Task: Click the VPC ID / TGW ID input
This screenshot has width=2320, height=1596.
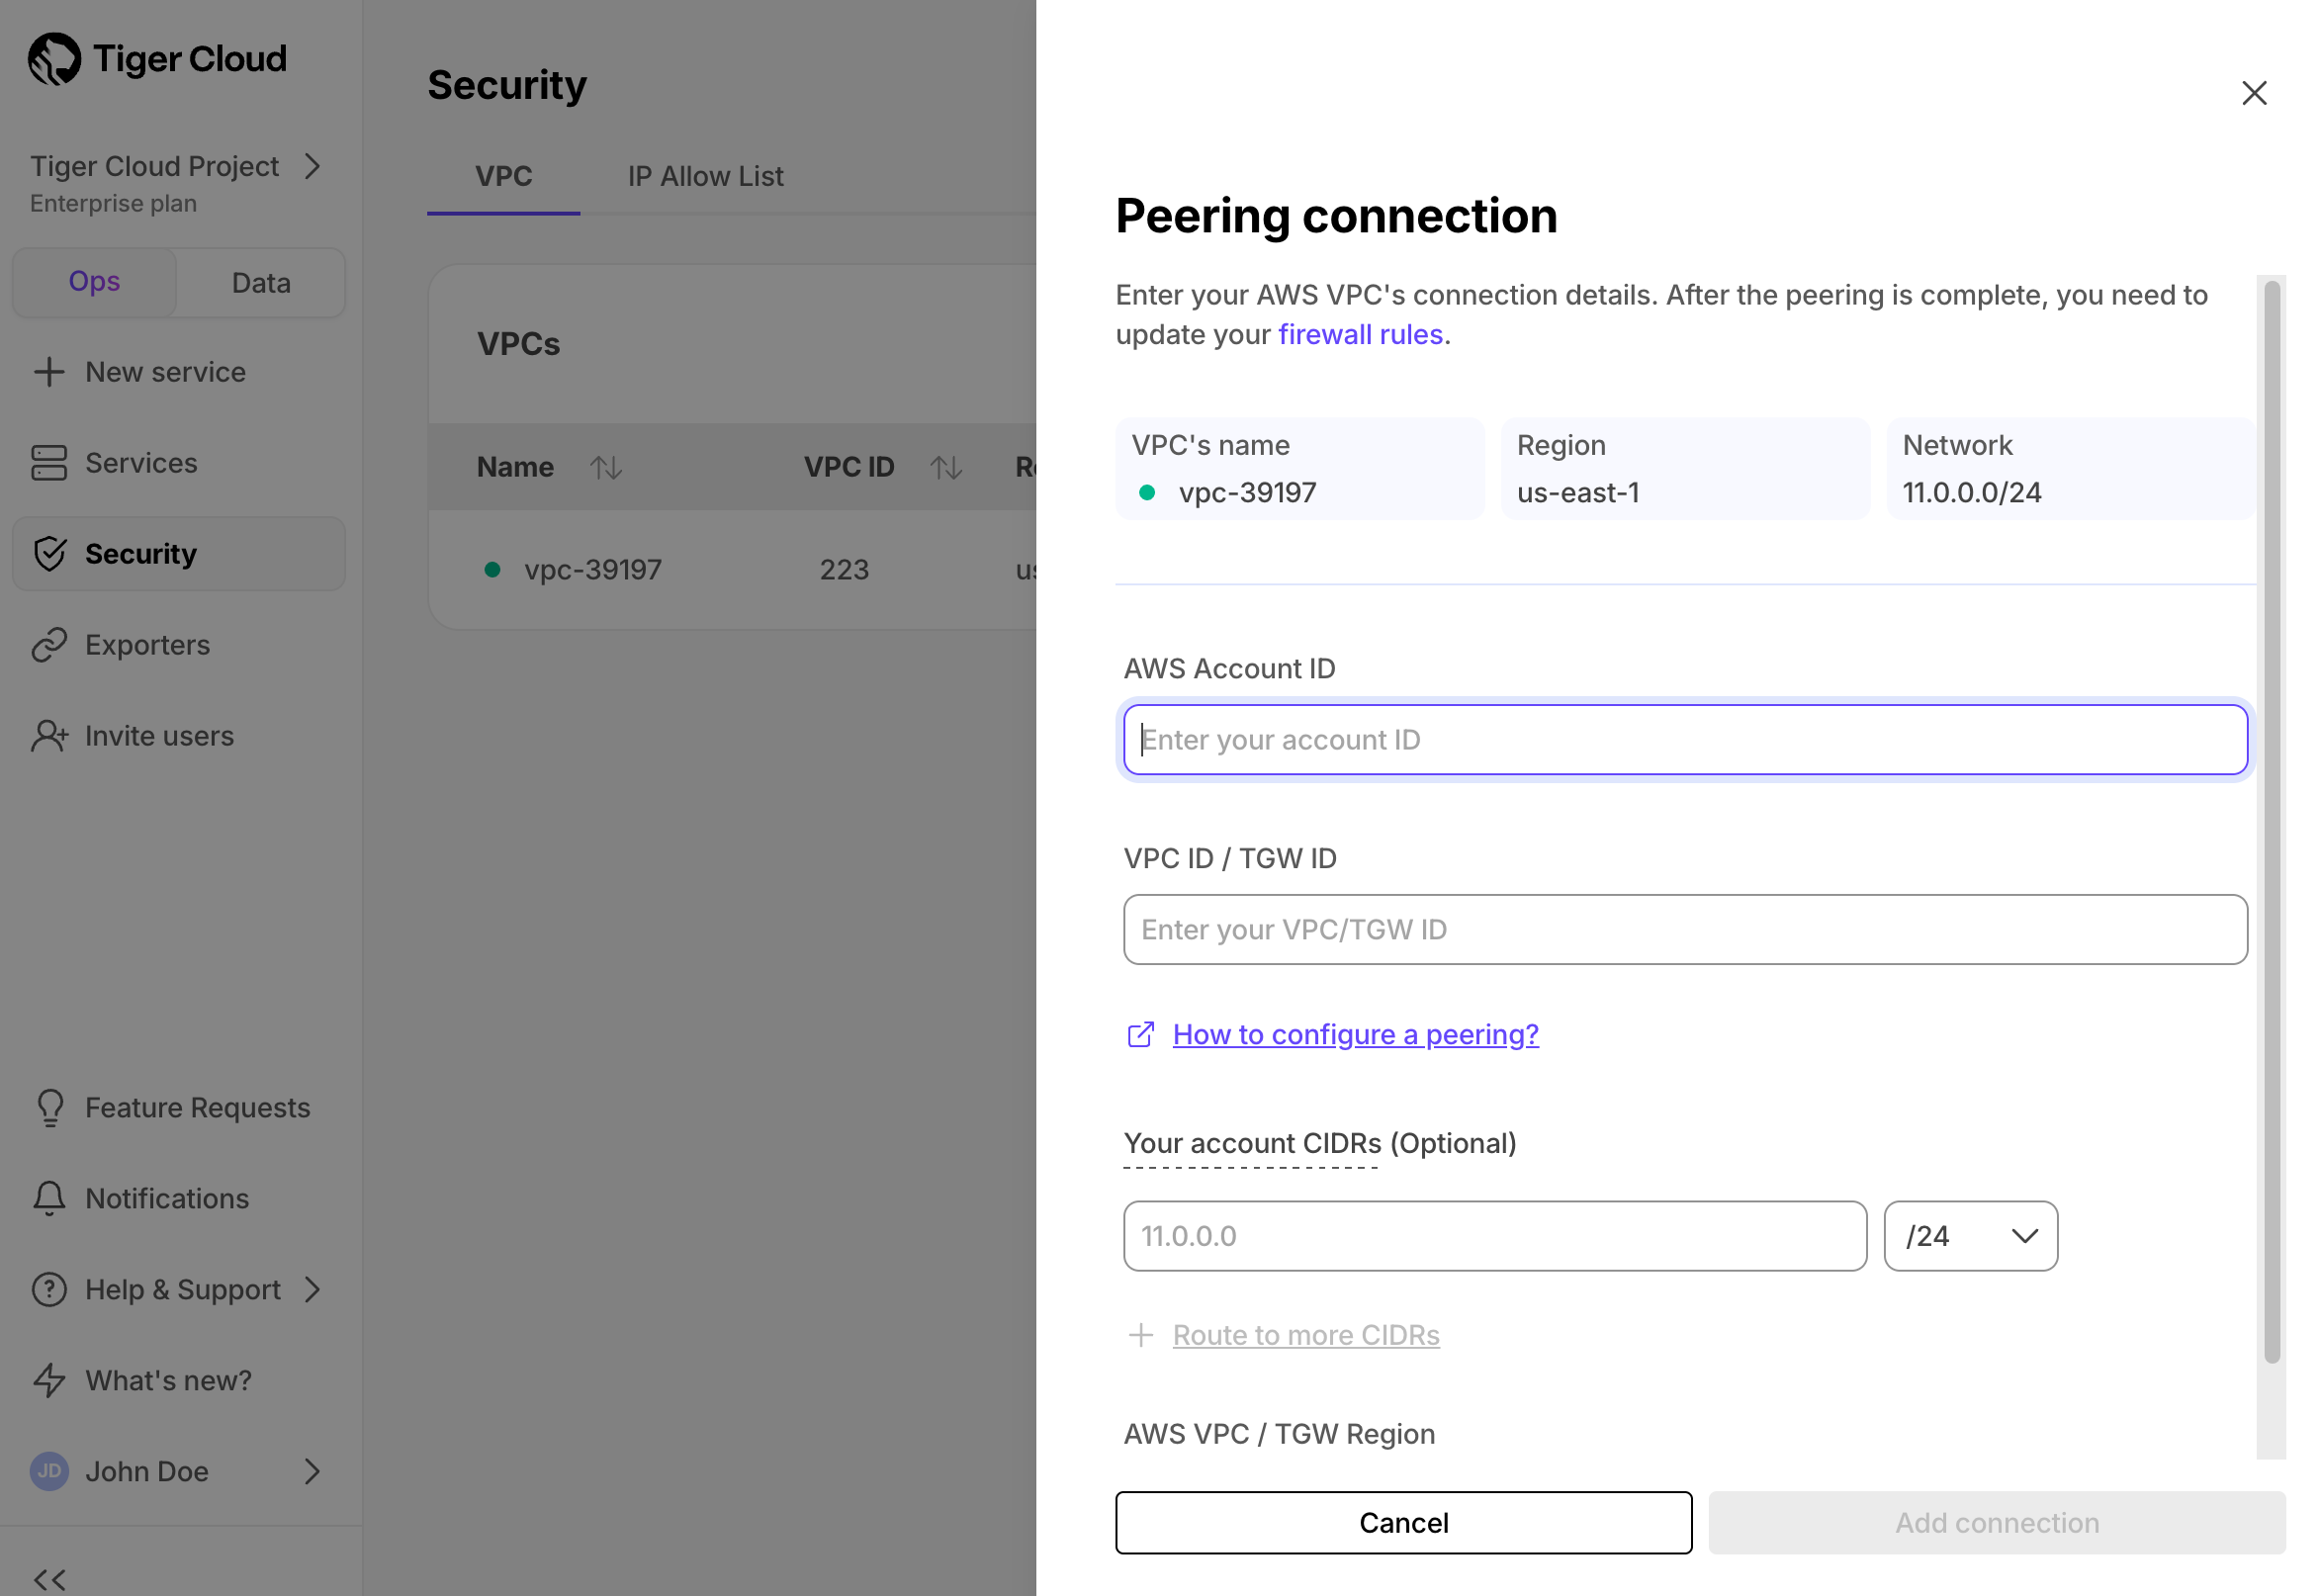Action: pos(1686,930)
